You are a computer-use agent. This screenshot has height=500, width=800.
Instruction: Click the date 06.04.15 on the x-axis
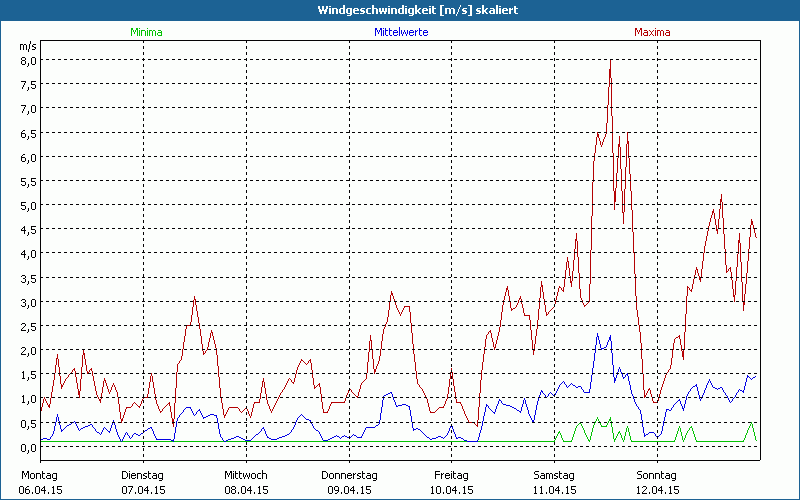click(41, 490)
